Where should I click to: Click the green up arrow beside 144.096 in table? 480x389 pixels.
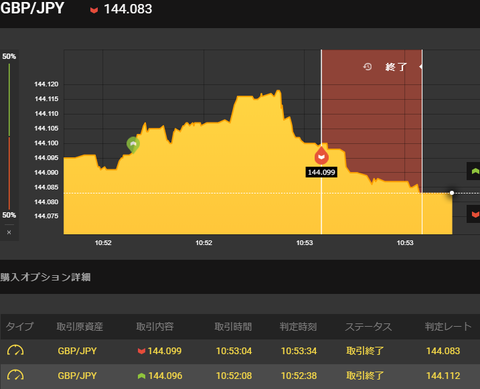pyautogui.click(x=141, y=376)
